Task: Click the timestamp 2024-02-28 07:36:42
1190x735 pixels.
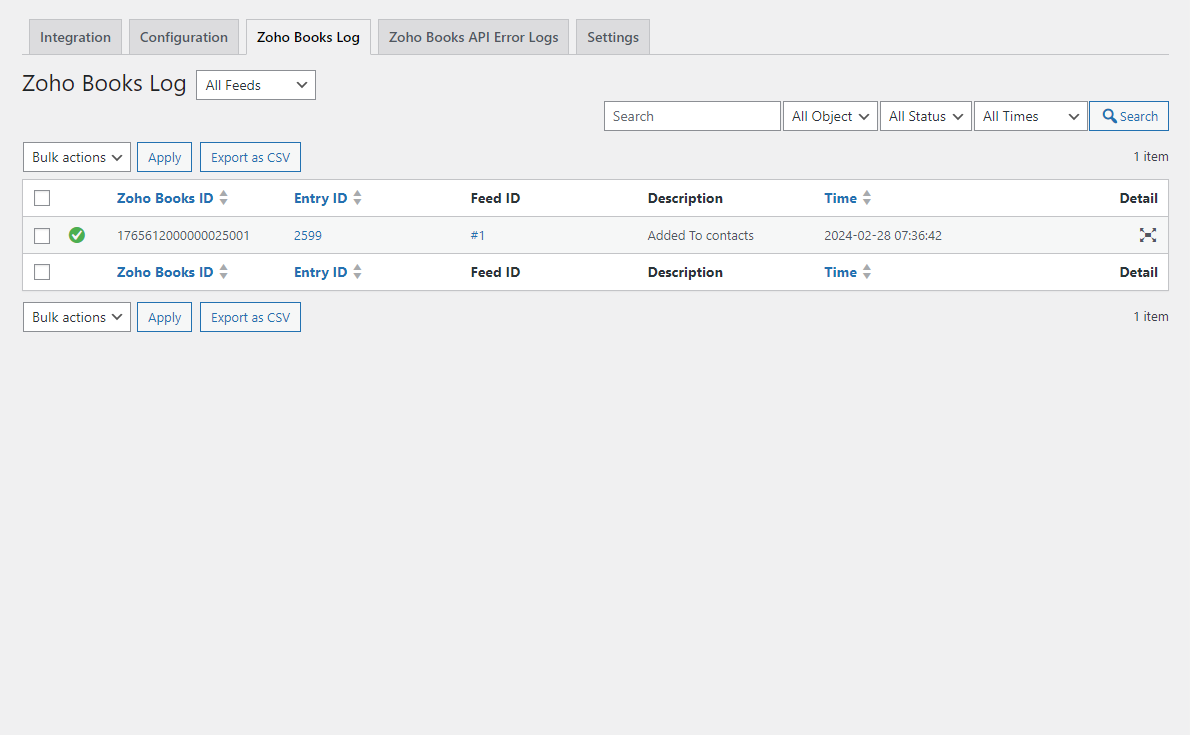Action: coord(883,235)
